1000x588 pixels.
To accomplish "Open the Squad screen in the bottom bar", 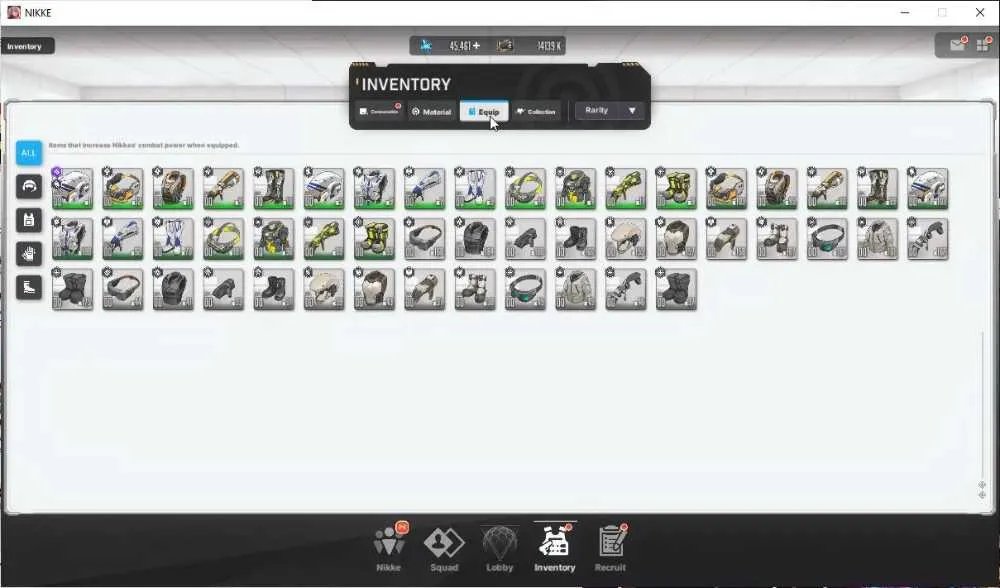I will (x=444, y=548).
